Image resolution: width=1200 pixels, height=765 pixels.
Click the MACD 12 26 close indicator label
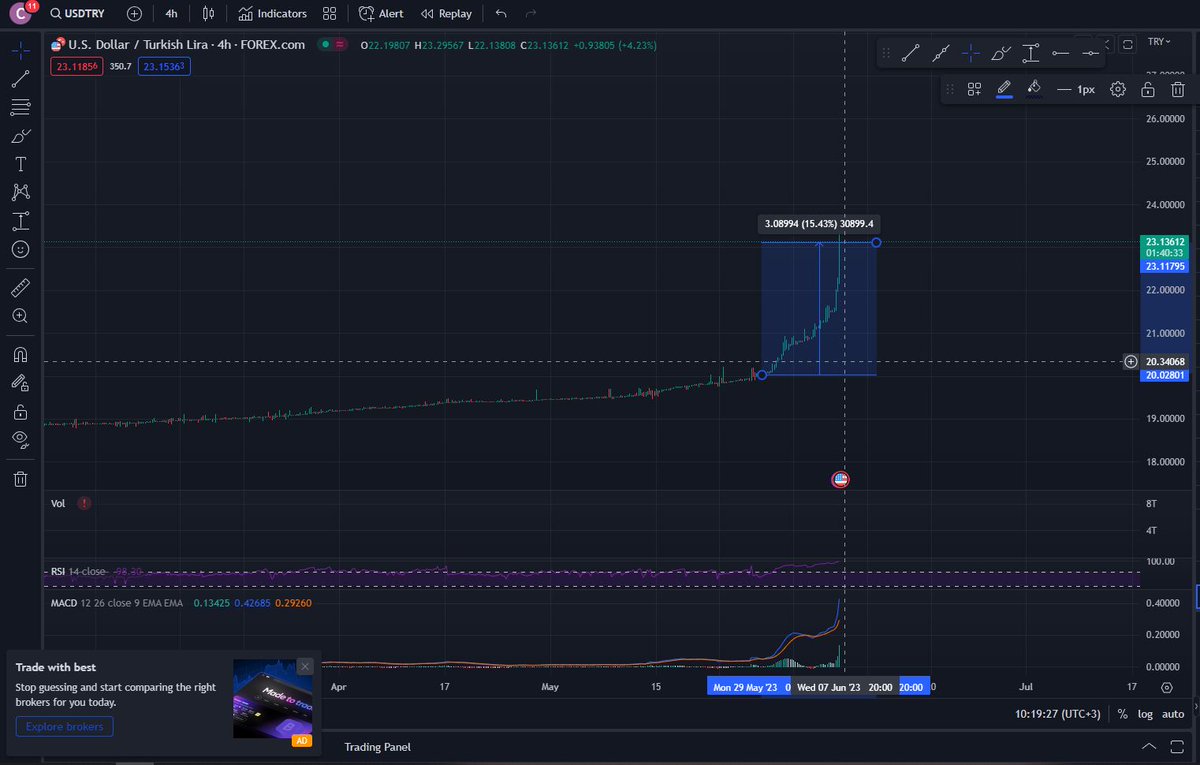[x=118, y=603]
